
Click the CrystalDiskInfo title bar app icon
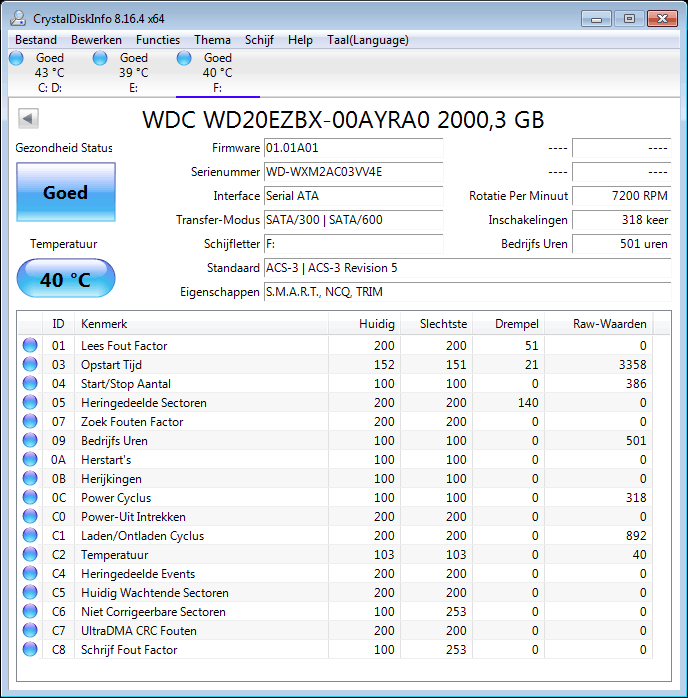(18, 19)
